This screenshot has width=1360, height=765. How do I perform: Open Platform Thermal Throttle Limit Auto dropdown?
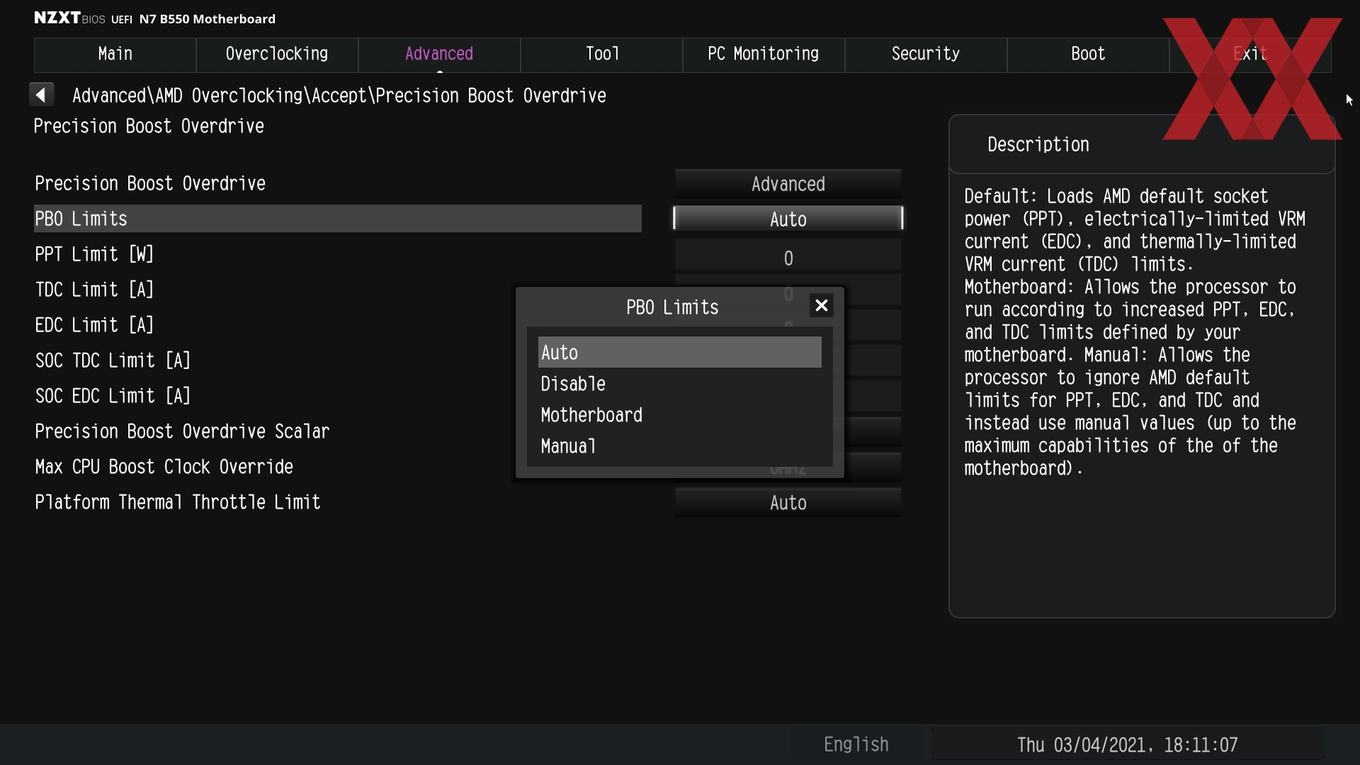click(x=788, y=503)
